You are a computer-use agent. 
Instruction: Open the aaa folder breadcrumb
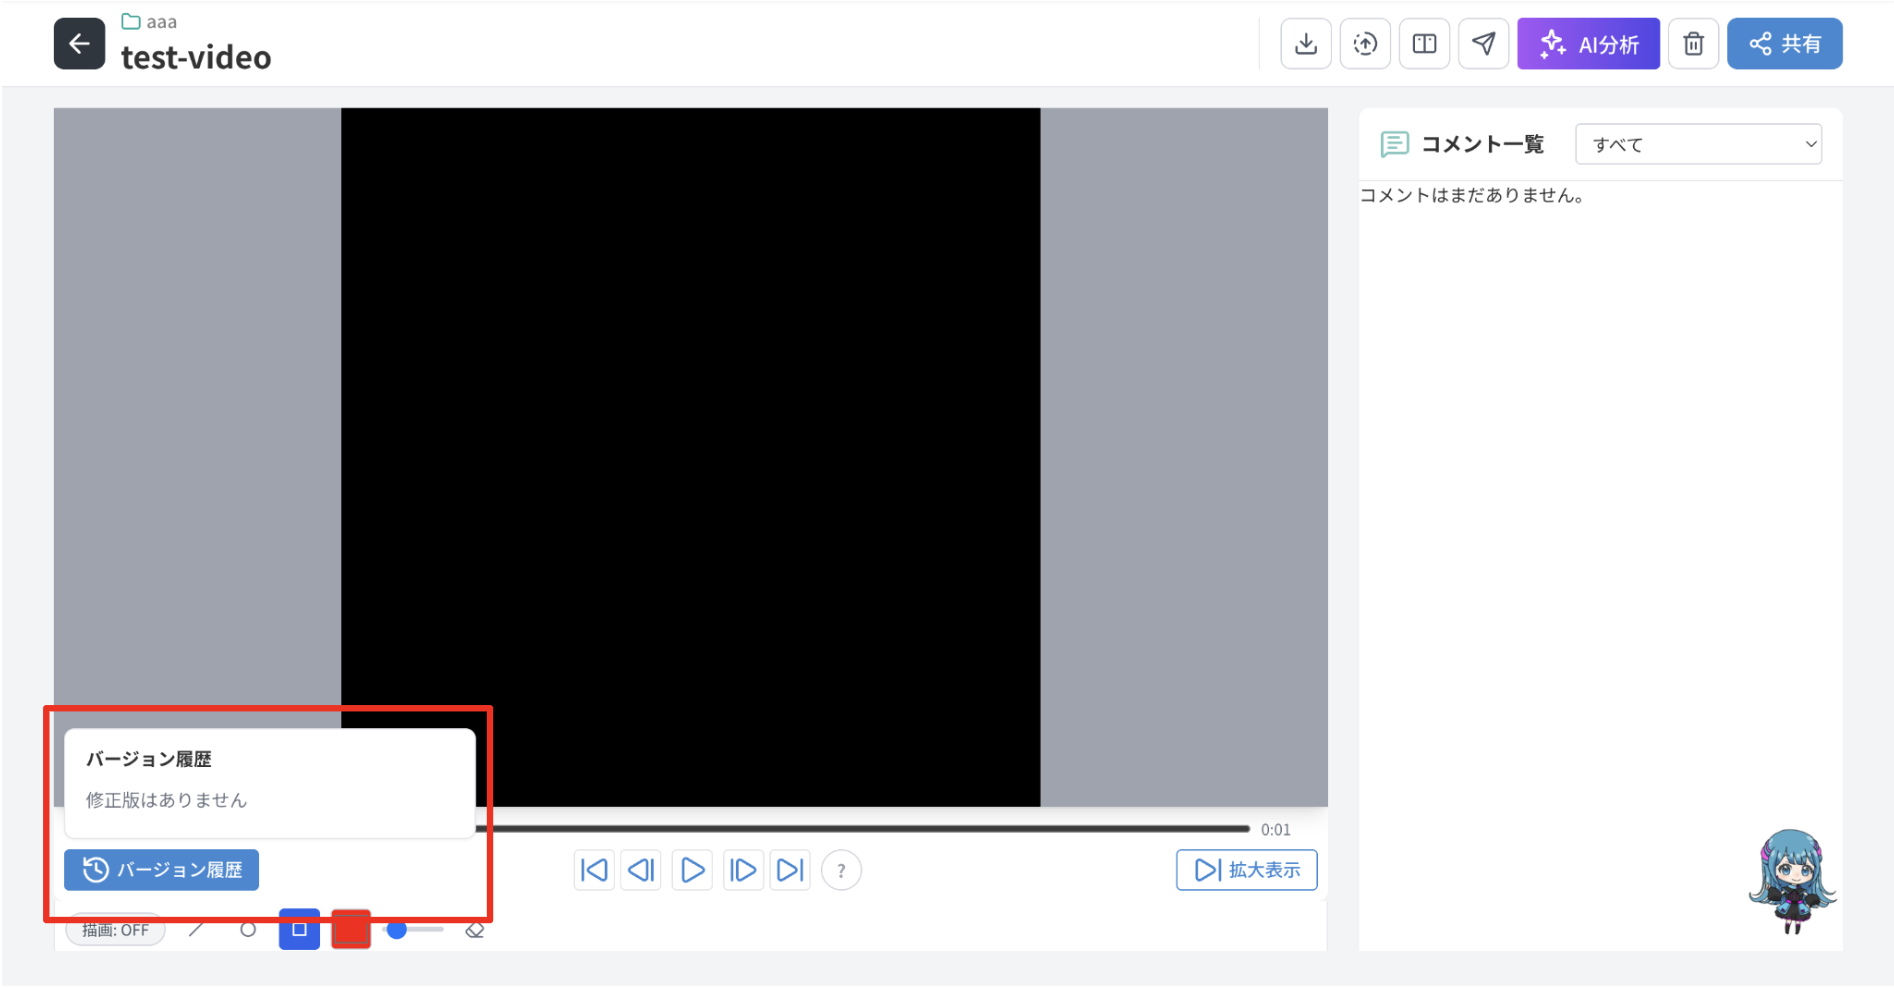(x=149, y=21)
